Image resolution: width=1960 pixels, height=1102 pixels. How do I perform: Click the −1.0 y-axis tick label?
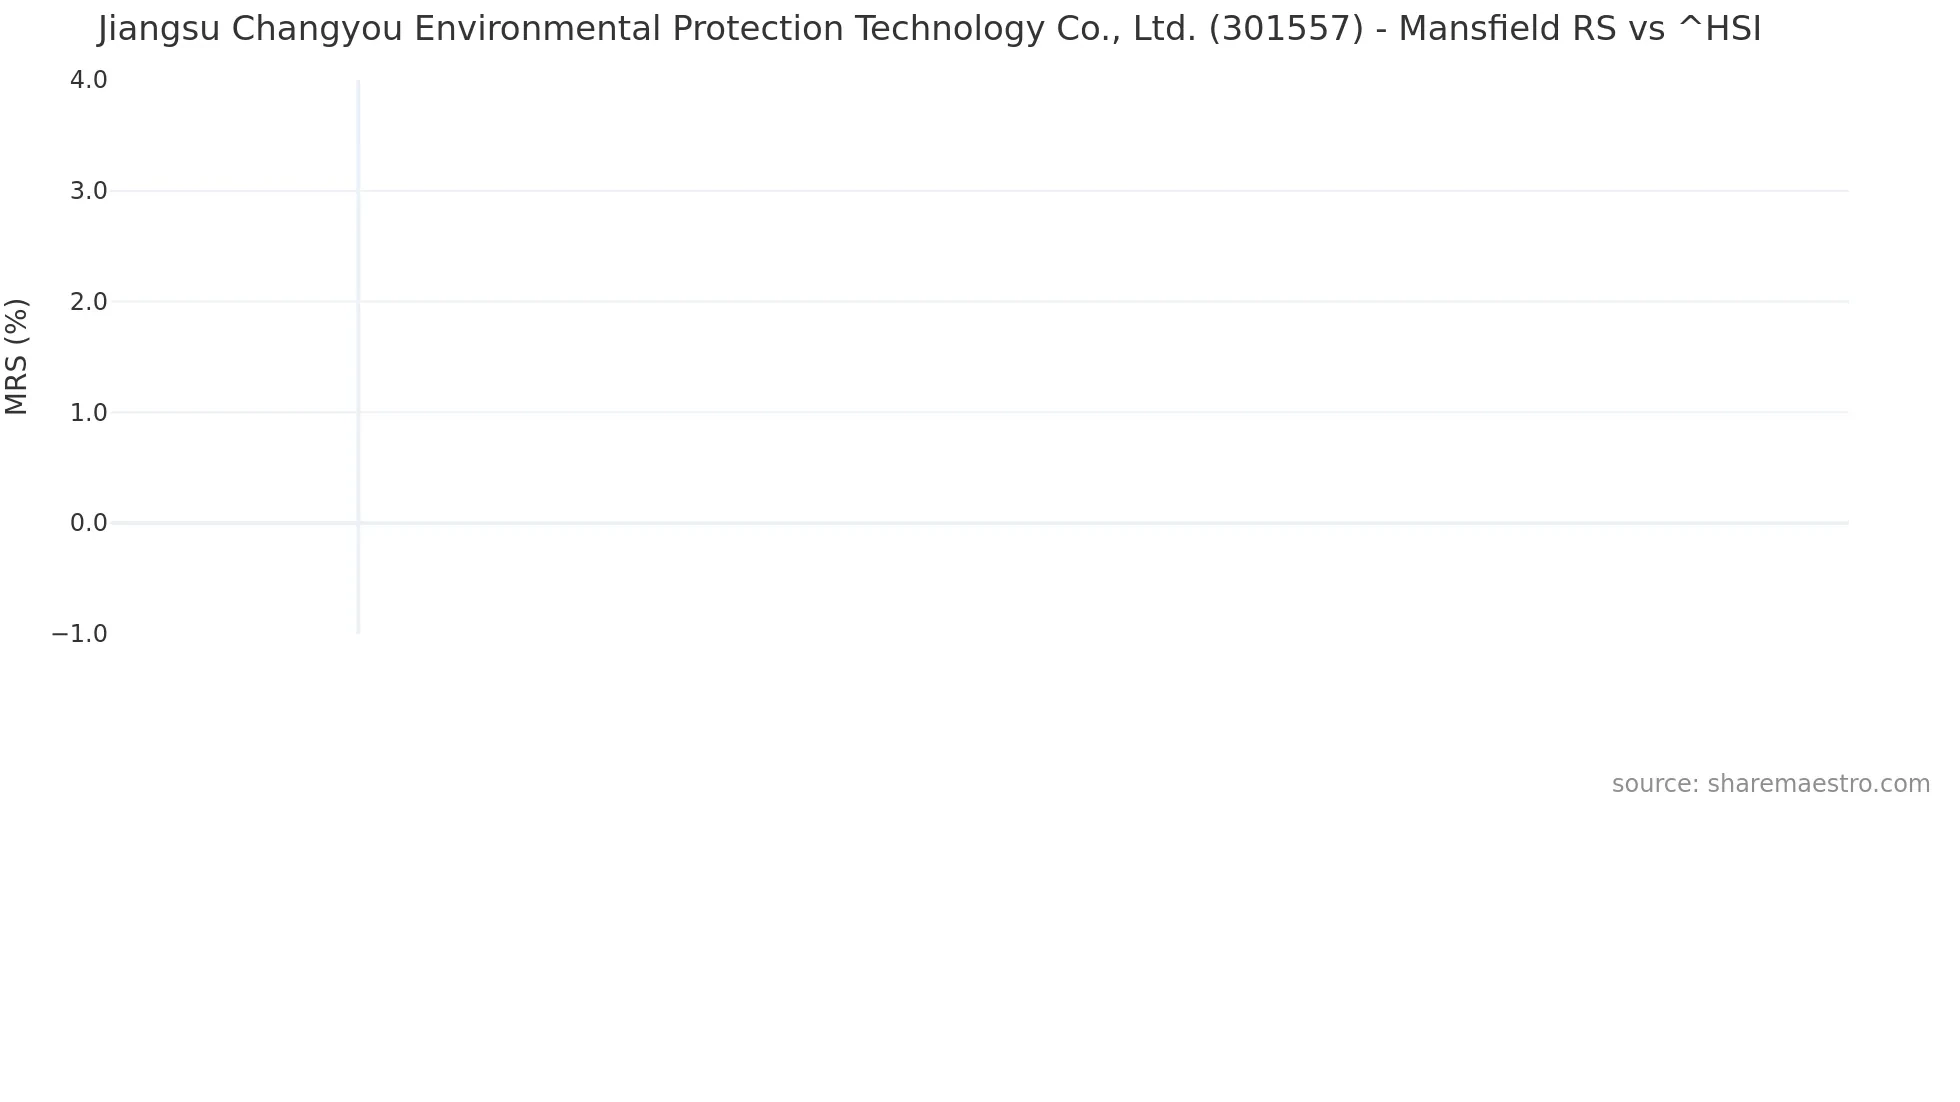pyautogui.click(x=79, y=634)
